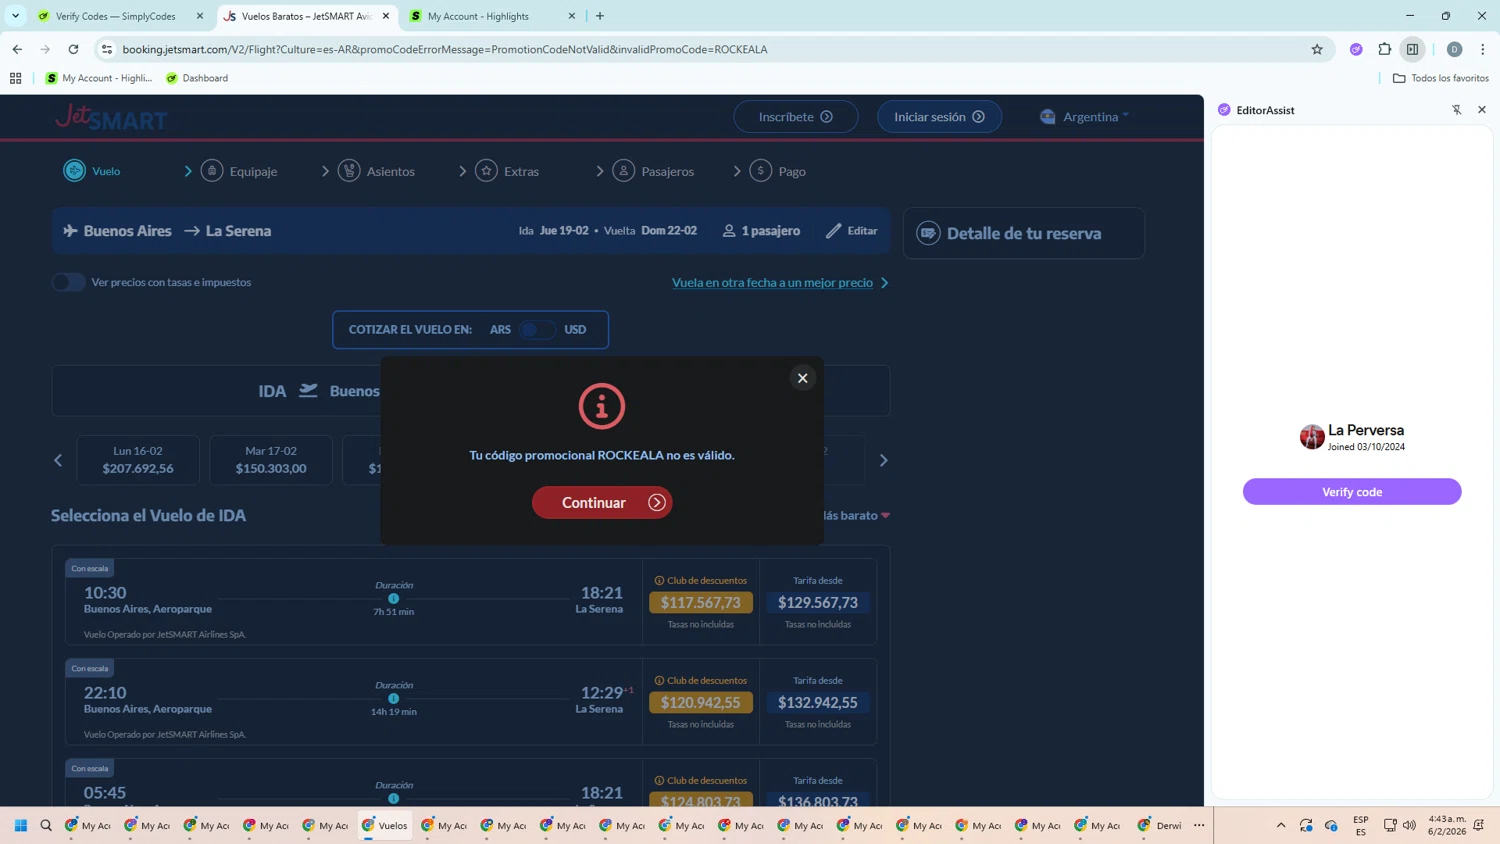The image size is (1500, 844).
Task: Open the Derwi Chrome taskbar window
Action: [1159, 826]
